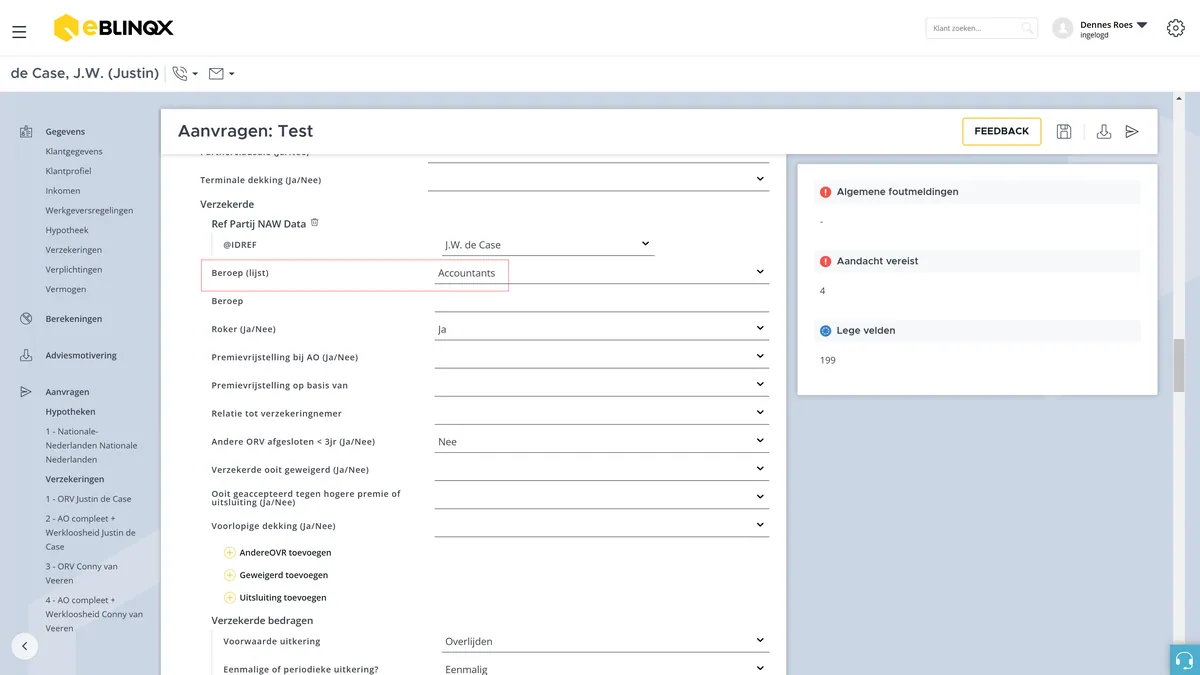Open Adviesmotivering in the sidebar
Image resolution: width=1200 pixels, height=675 pixels.
click(81, 355)
